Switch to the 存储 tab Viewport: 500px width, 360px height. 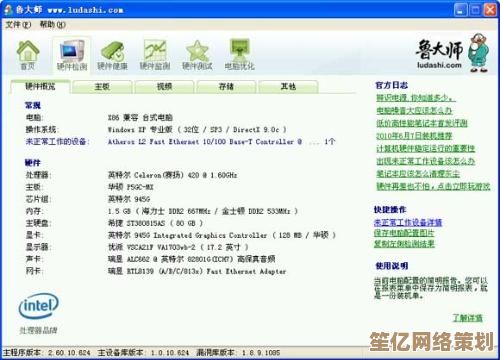click(x=226, y=87)
